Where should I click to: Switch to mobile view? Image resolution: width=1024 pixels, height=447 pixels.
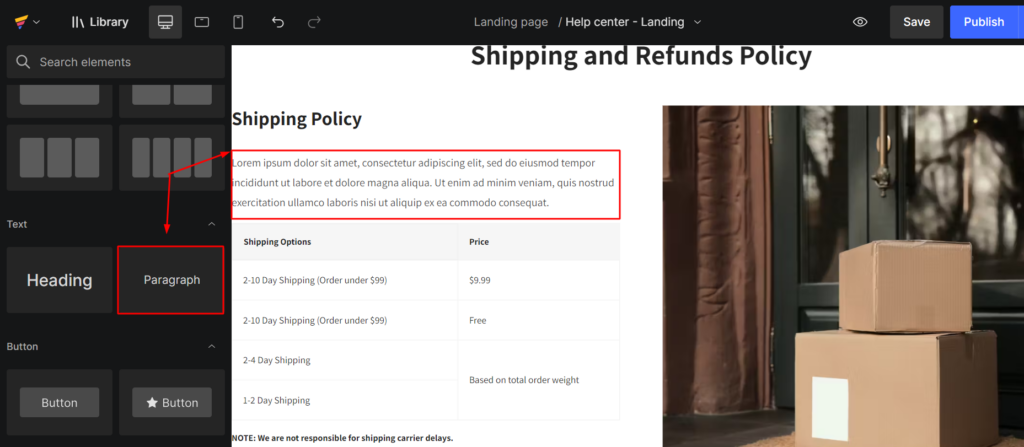[238, 22]
